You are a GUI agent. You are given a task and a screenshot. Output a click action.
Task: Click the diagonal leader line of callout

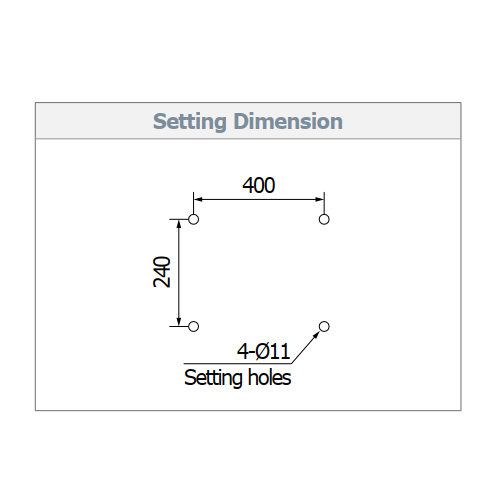[x=305, y=347]
